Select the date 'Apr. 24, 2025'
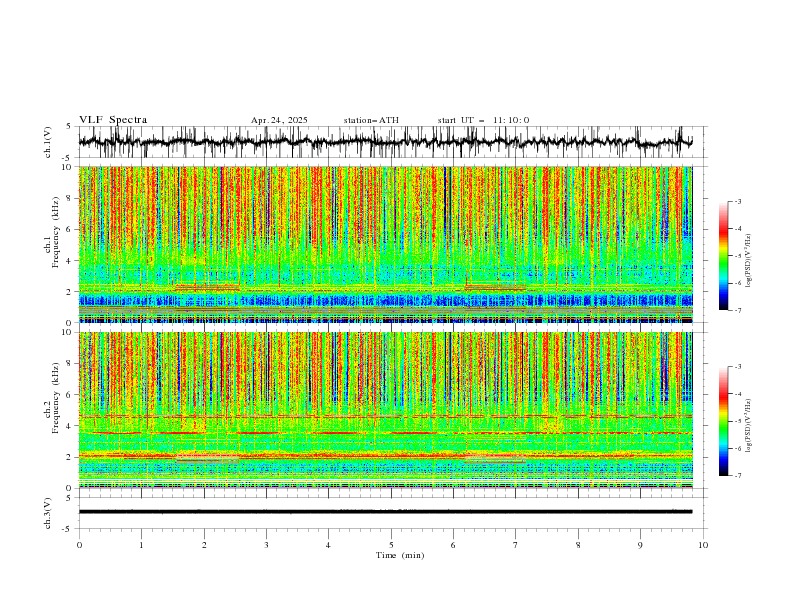 (x=279, y=120)
